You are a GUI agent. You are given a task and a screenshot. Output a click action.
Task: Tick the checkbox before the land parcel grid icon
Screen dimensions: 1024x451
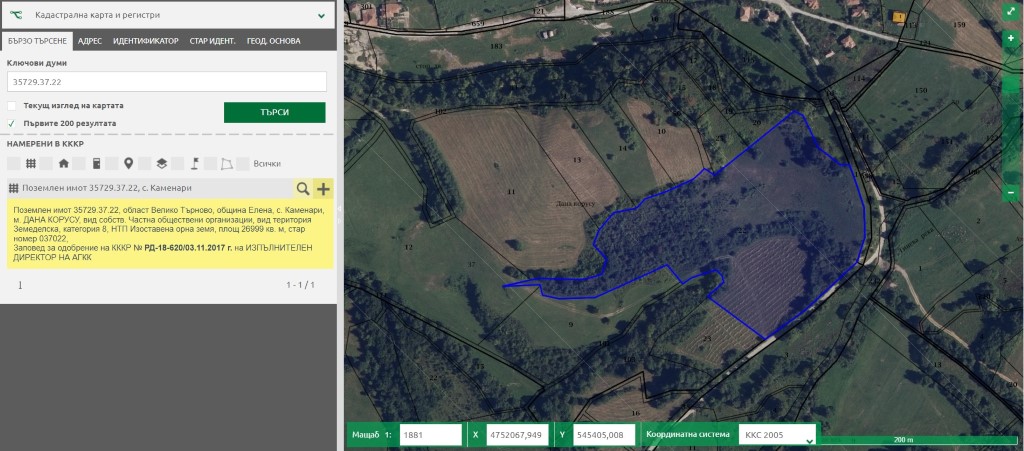point(13,163)
